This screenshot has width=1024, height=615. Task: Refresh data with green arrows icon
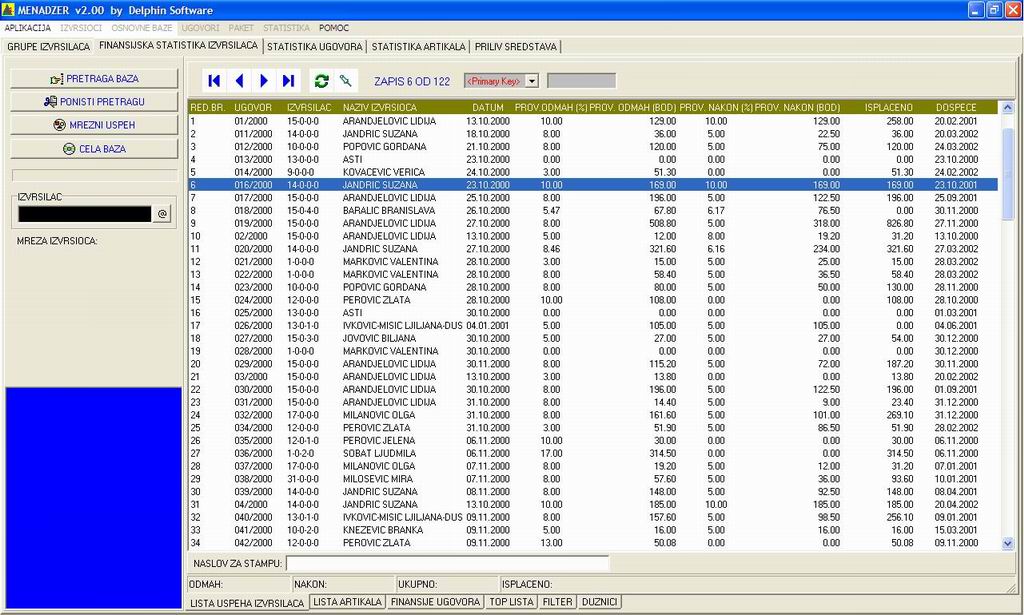pyautogui.click(x=321, y=80)
